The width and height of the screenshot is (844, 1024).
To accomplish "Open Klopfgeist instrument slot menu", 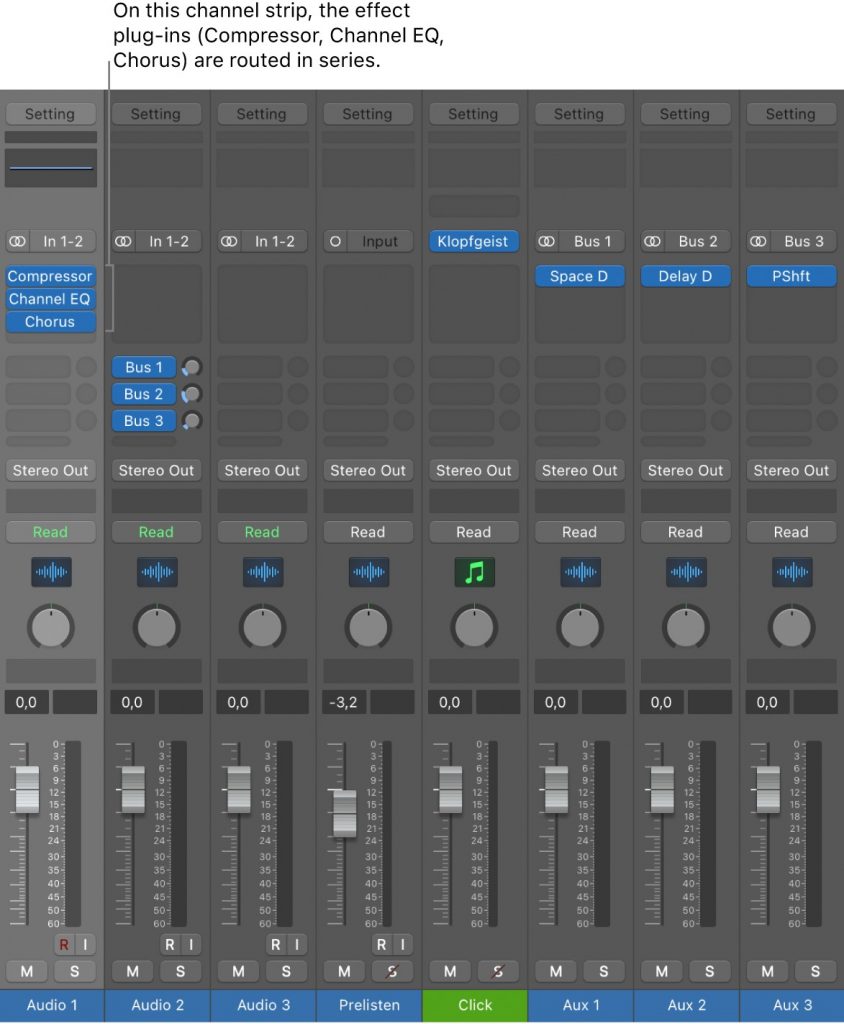I will click(474, 241).
